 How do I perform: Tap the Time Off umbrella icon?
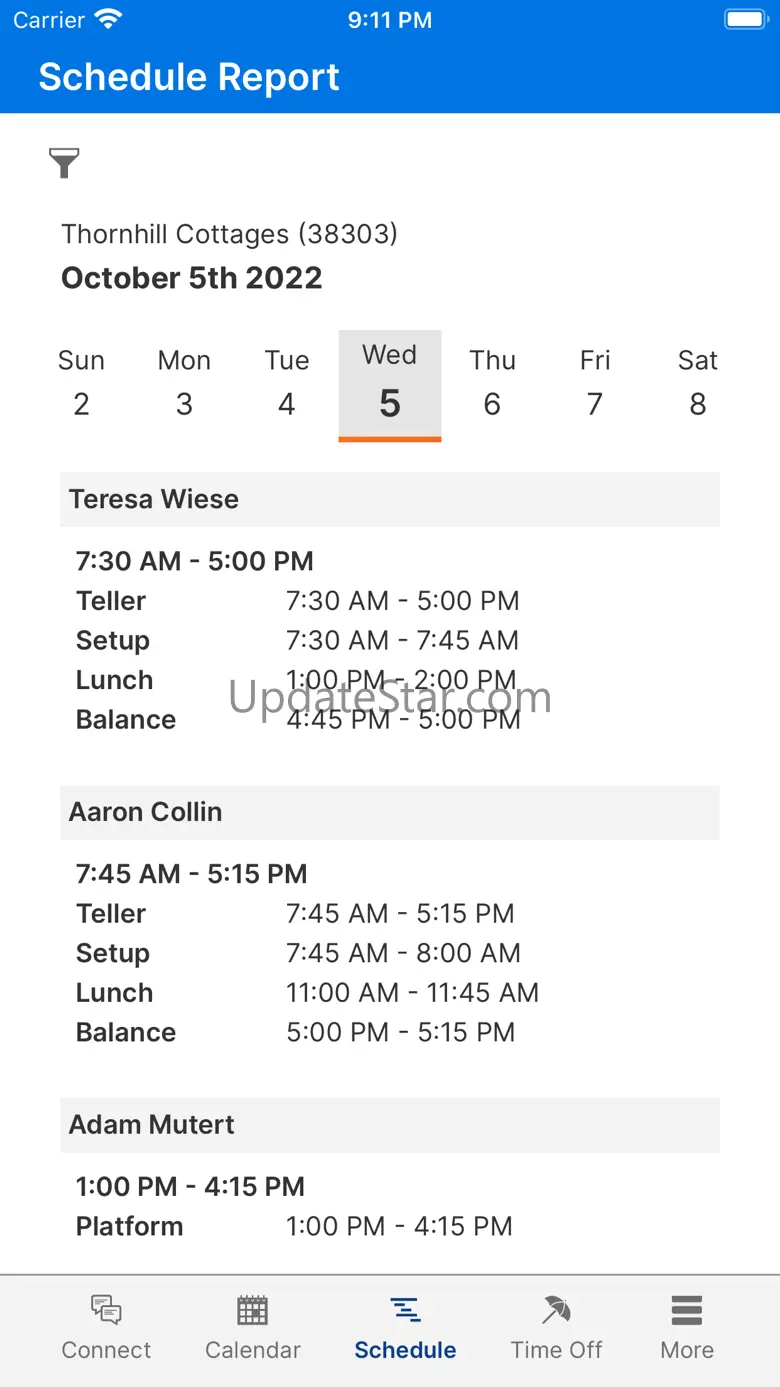point(556,1309)
